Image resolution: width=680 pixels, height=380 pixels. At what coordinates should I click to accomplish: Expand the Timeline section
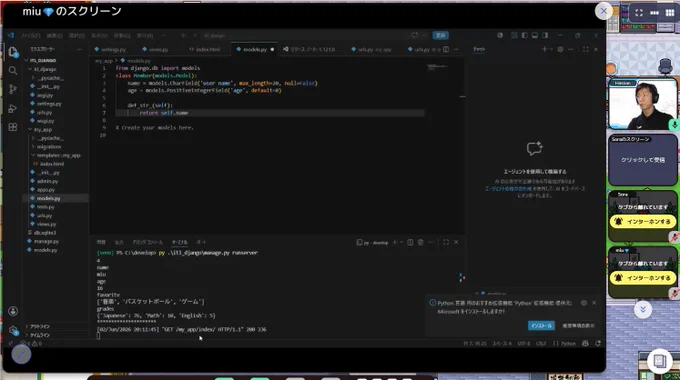click(38, 335)
